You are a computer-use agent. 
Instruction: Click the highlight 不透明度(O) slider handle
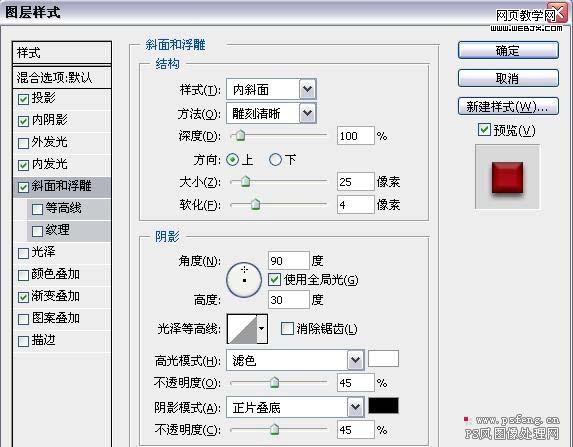click(274, 382)
